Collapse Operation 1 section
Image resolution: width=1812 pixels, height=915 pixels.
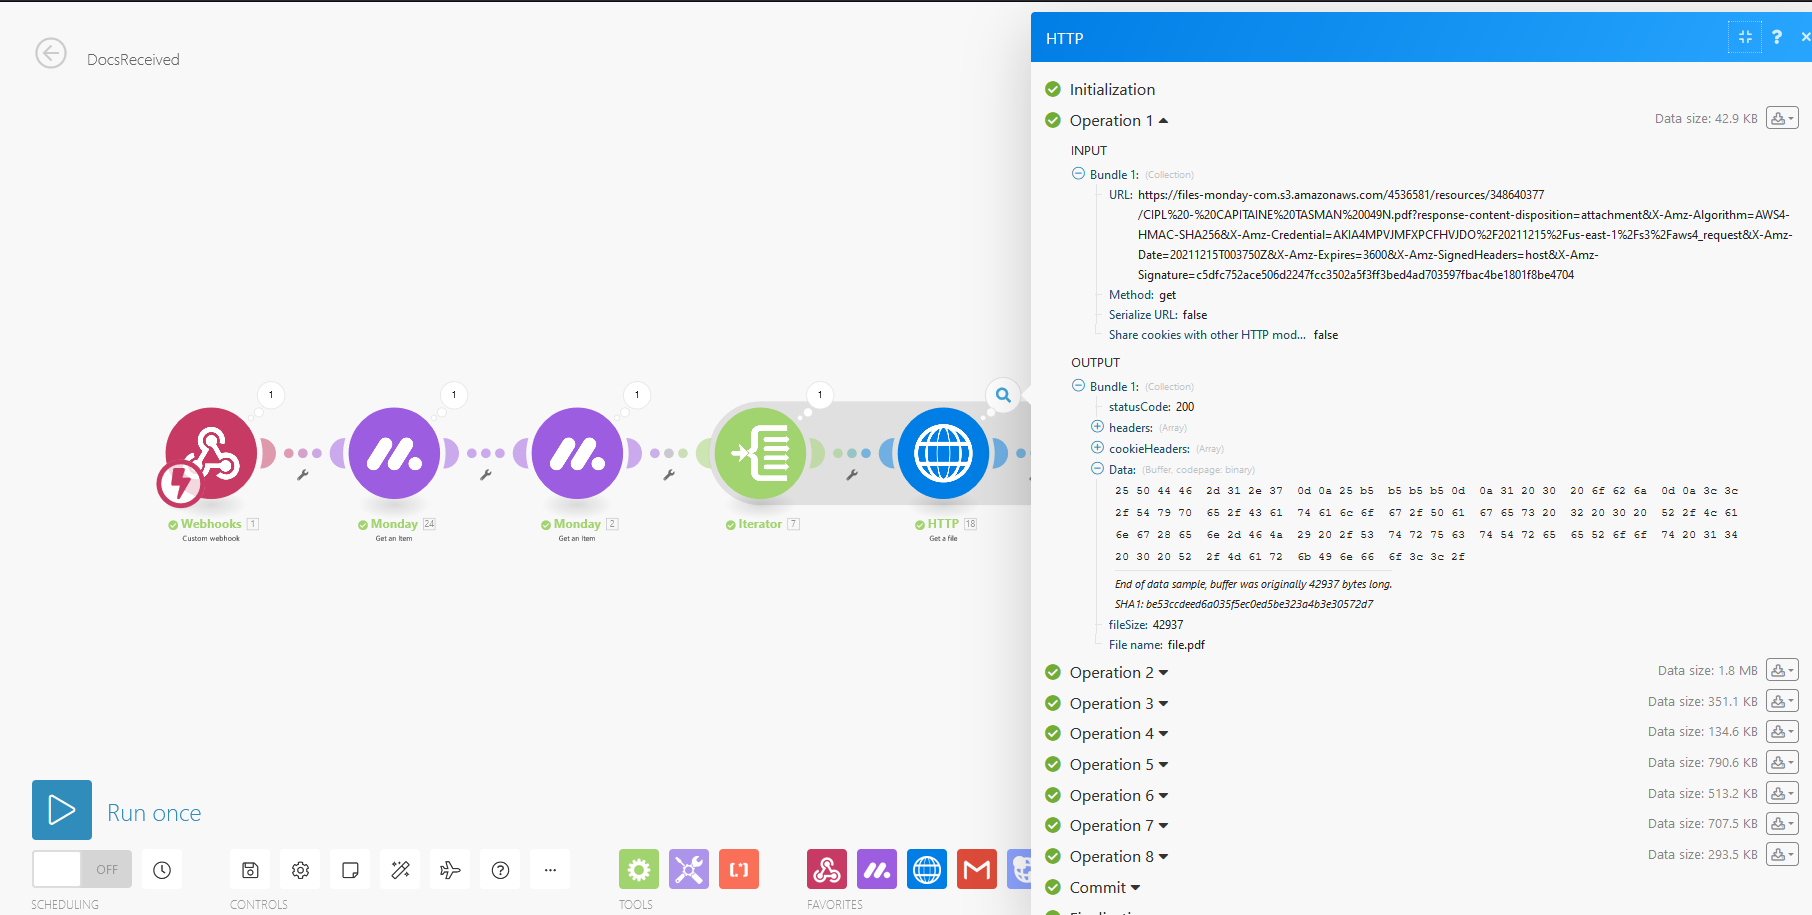(x=1119, y=120)
